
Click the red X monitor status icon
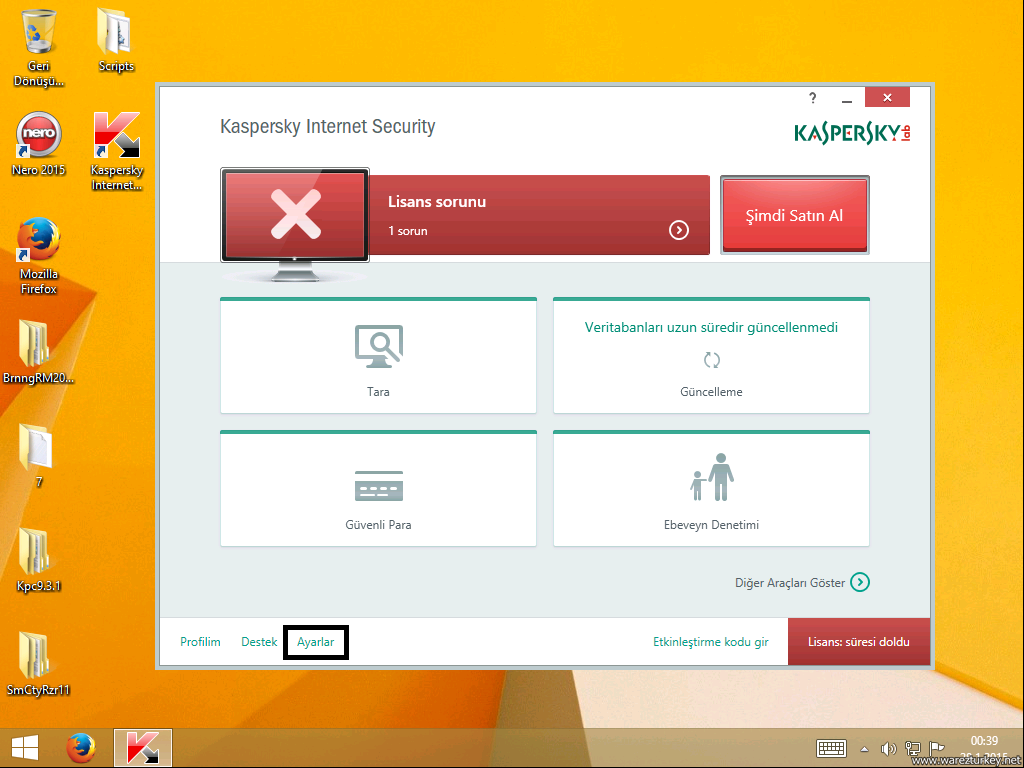[x=295, y=215]
